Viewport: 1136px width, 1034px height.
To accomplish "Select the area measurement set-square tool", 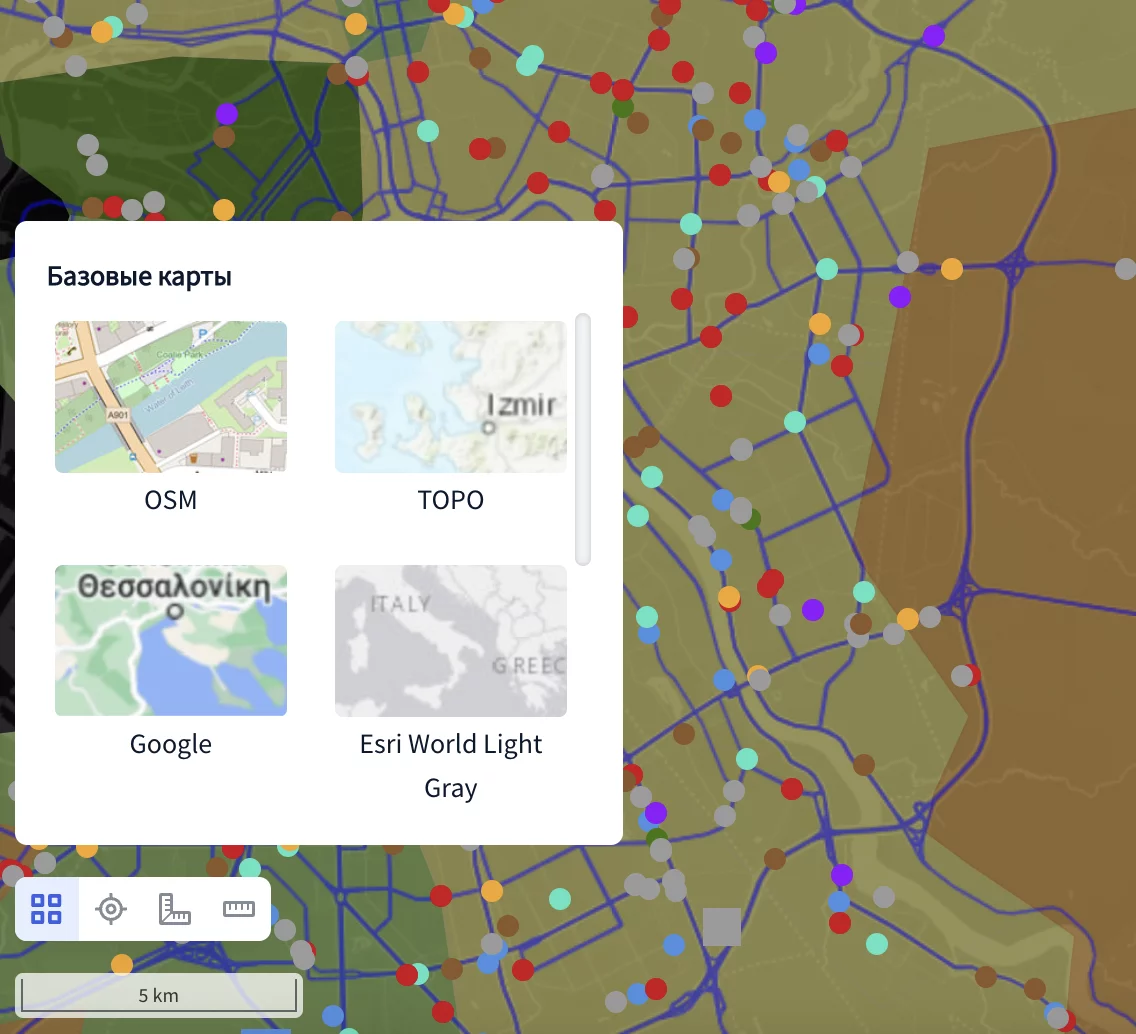I will [175, 909].
